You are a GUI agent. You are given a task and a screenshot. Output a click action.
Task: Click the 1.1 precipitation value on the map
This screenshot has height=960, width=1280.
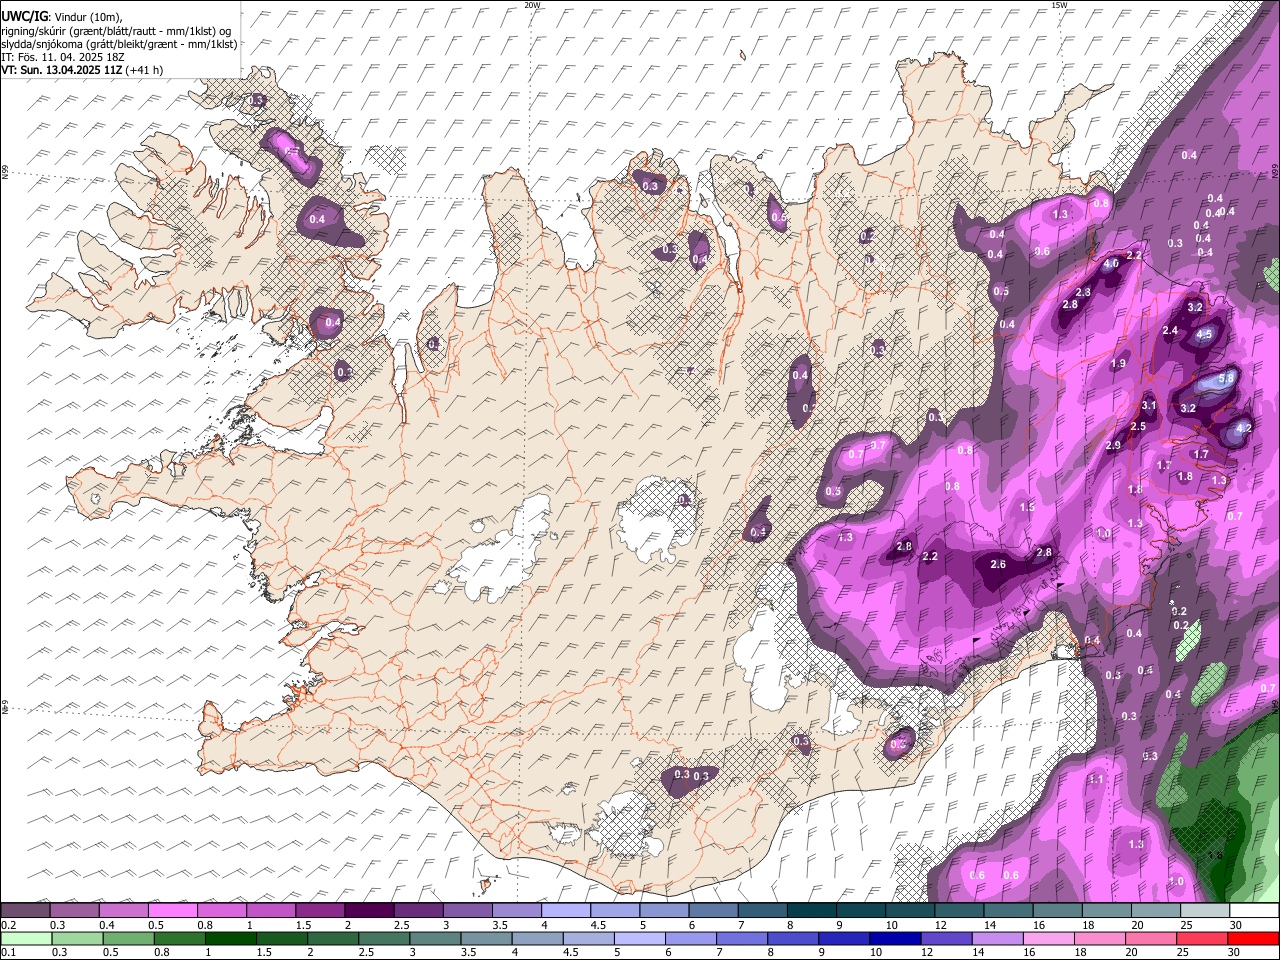1096,780
